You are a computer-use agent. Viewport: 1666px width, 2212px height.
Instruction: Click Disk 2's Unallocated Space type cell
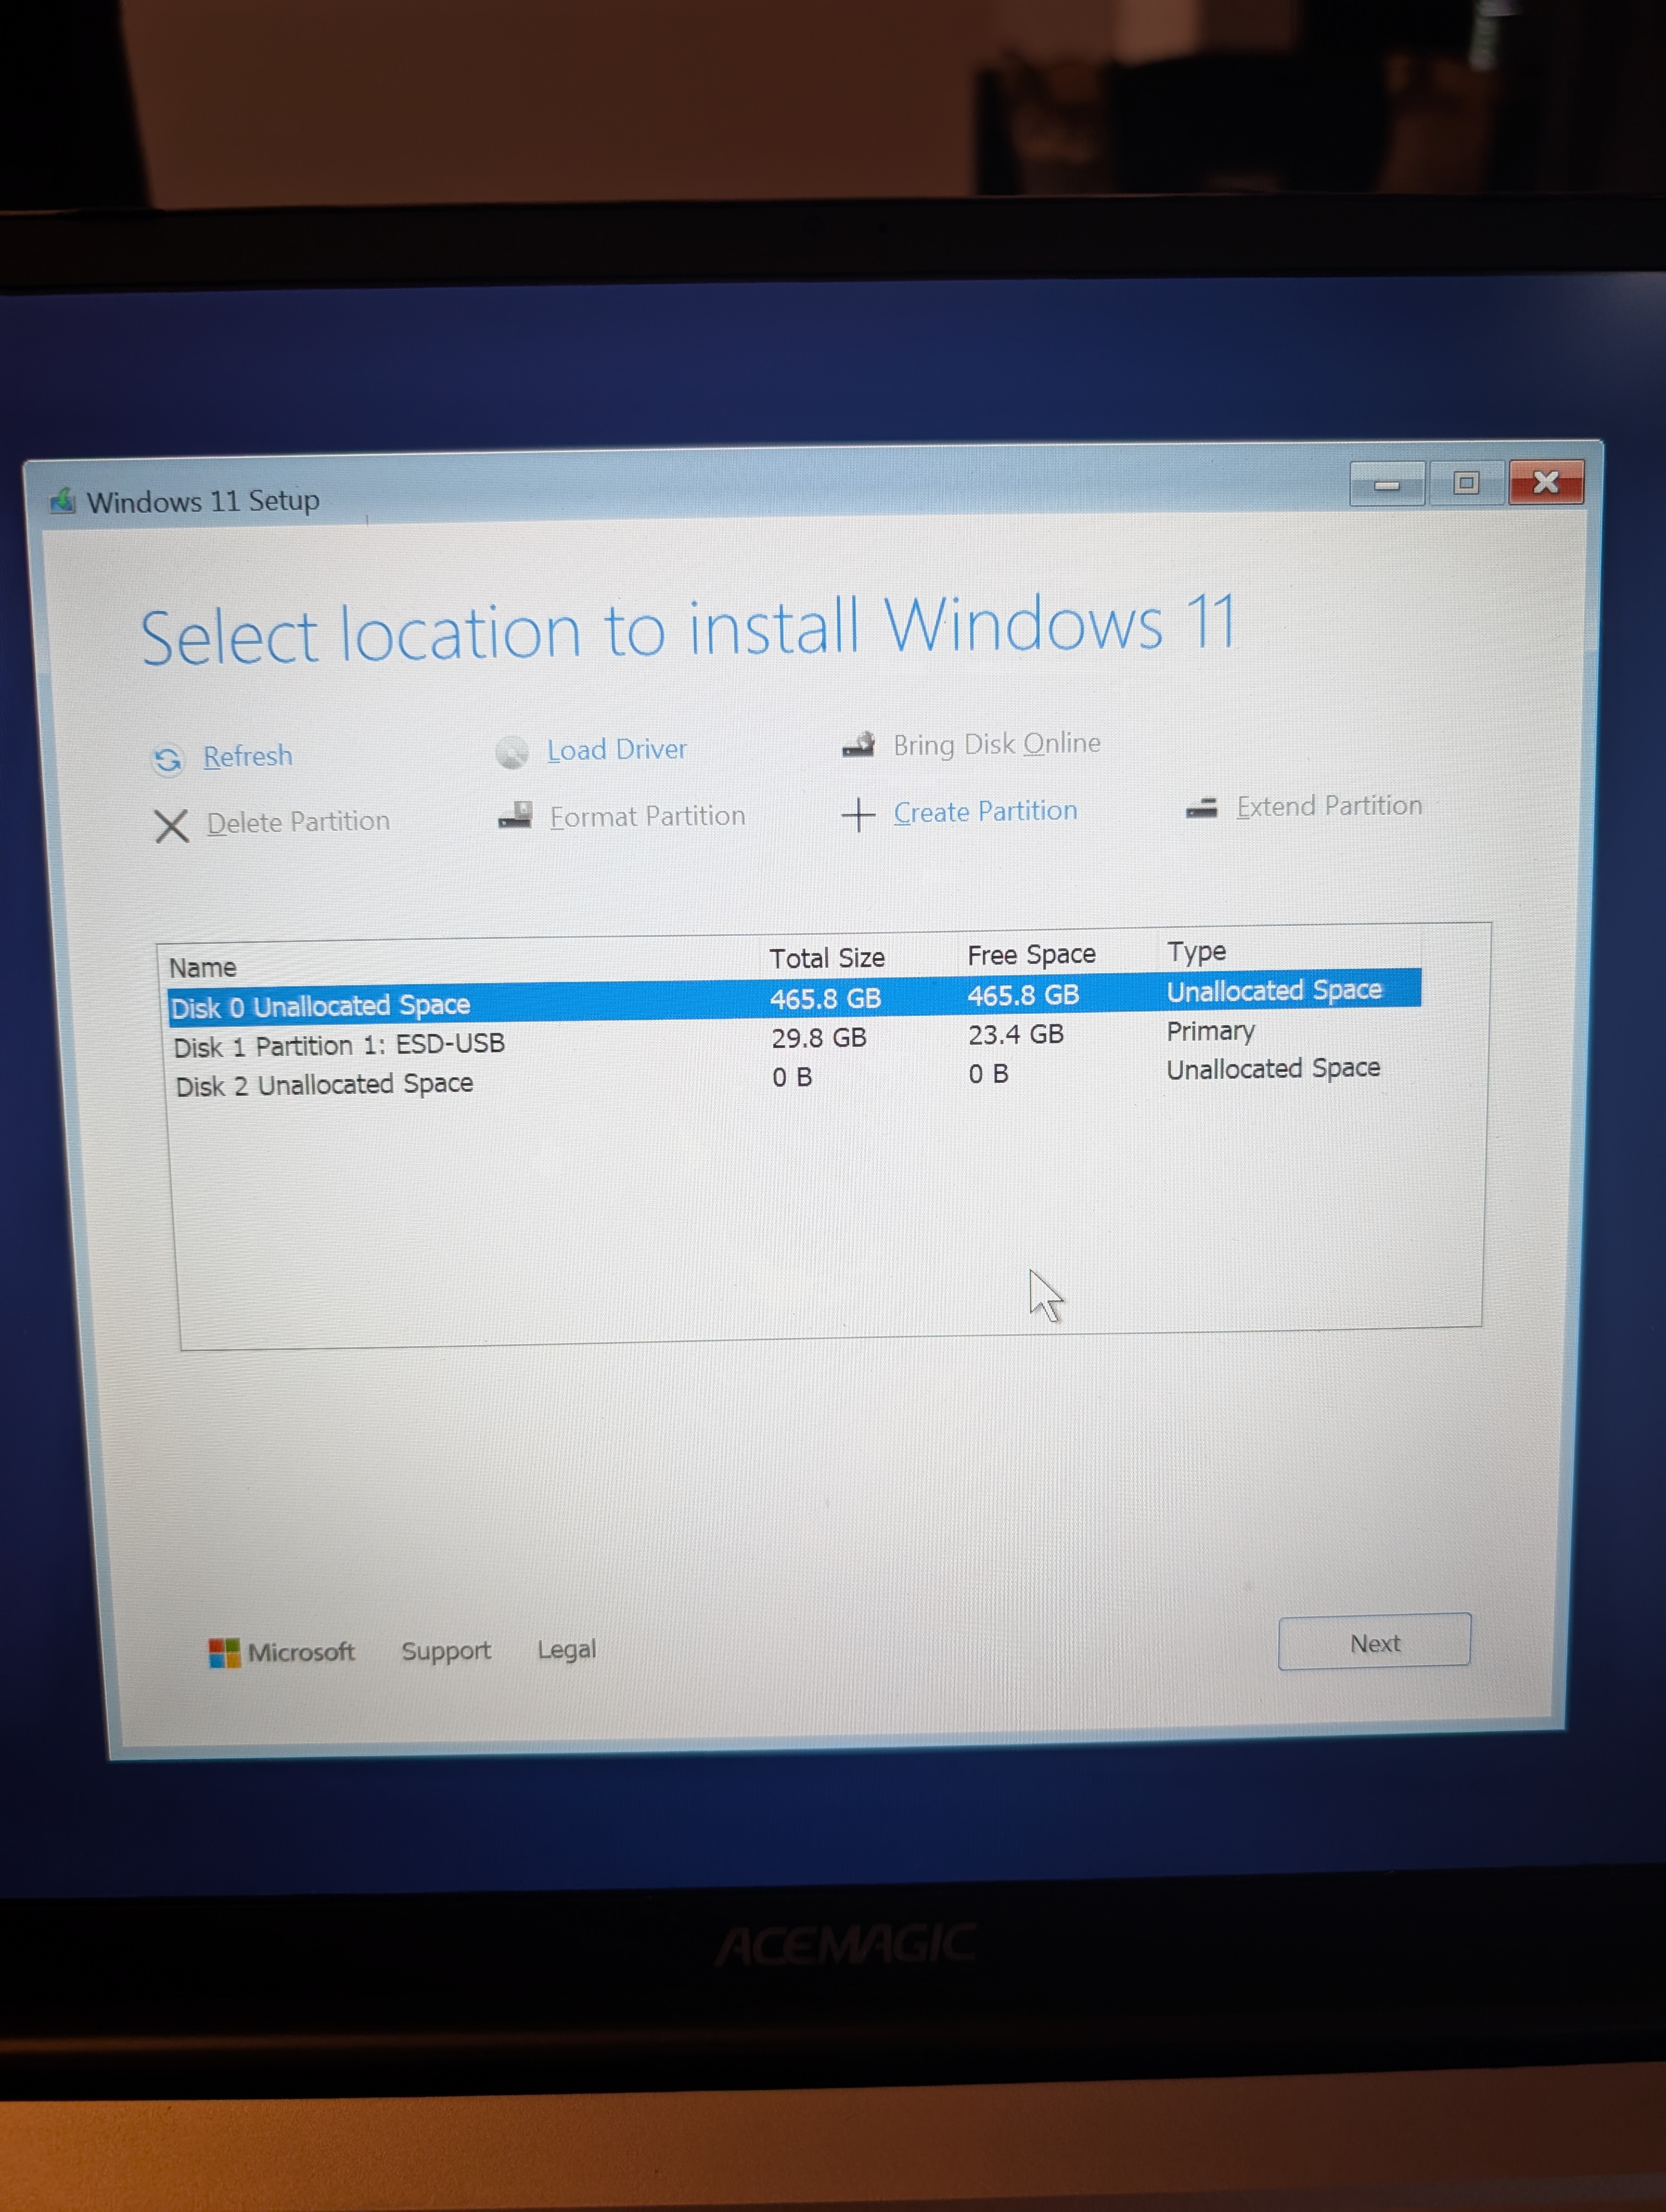click(1273, 1069)
